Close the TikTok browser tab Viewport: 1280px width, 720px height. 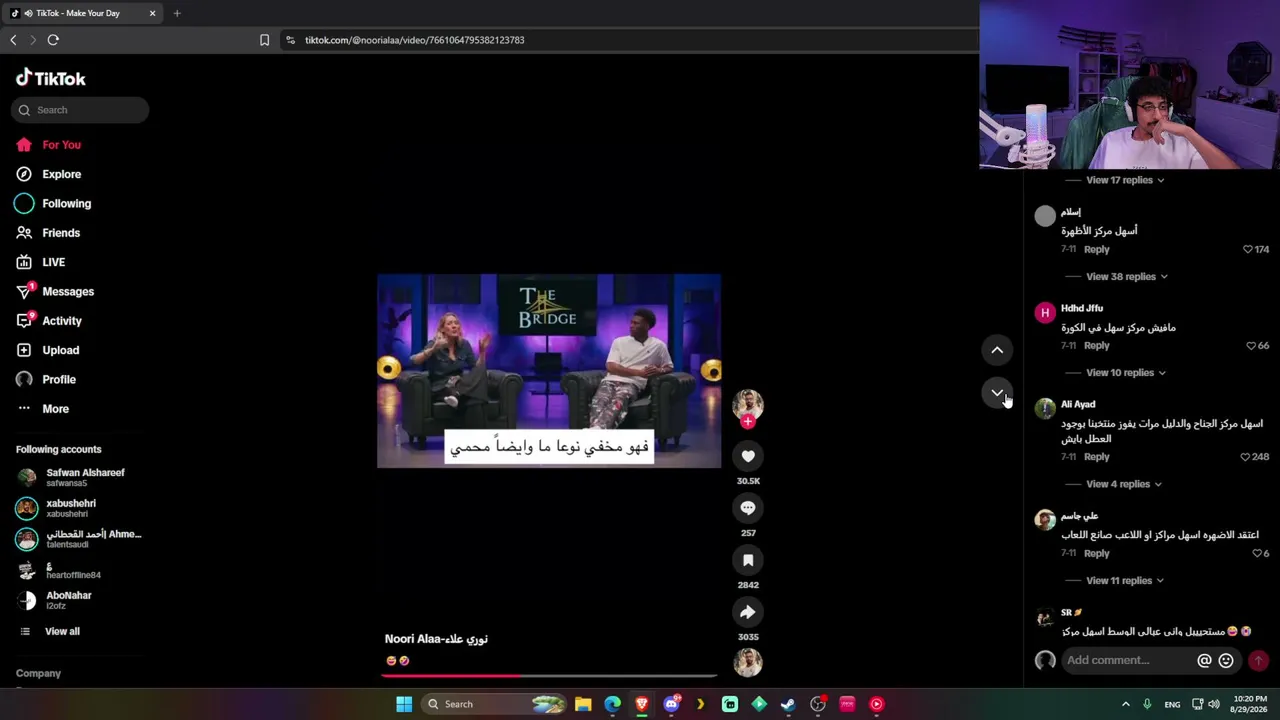pyautogui.click(x=152, y=13)
